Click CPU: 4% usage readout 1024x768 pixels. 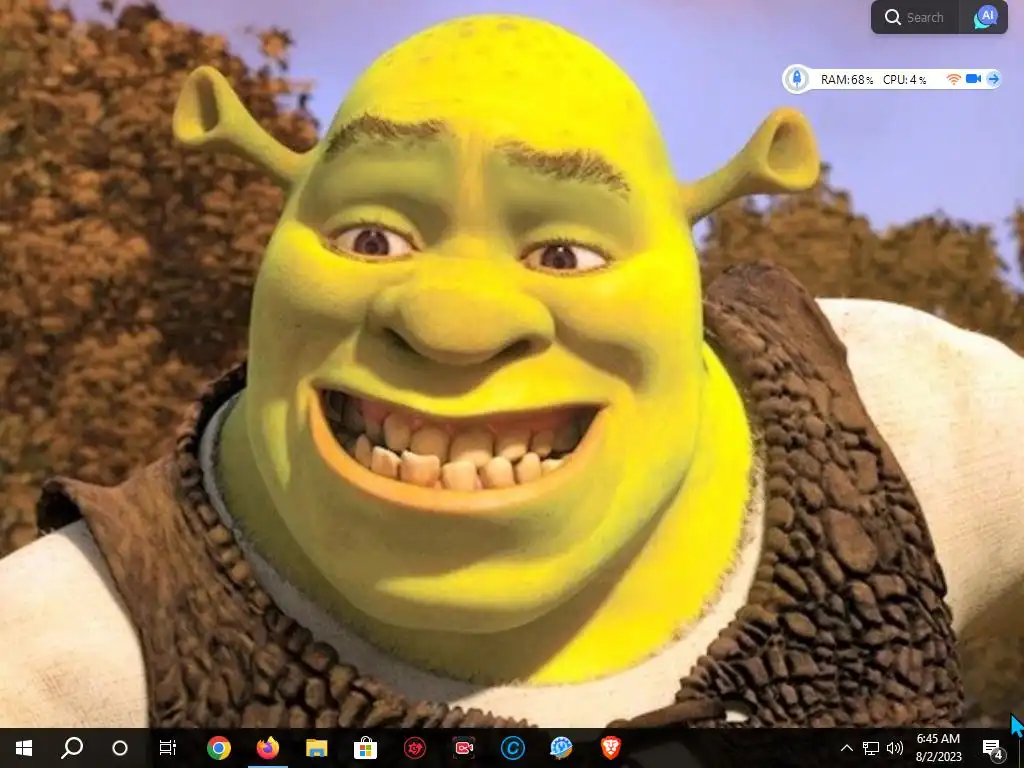904,80
